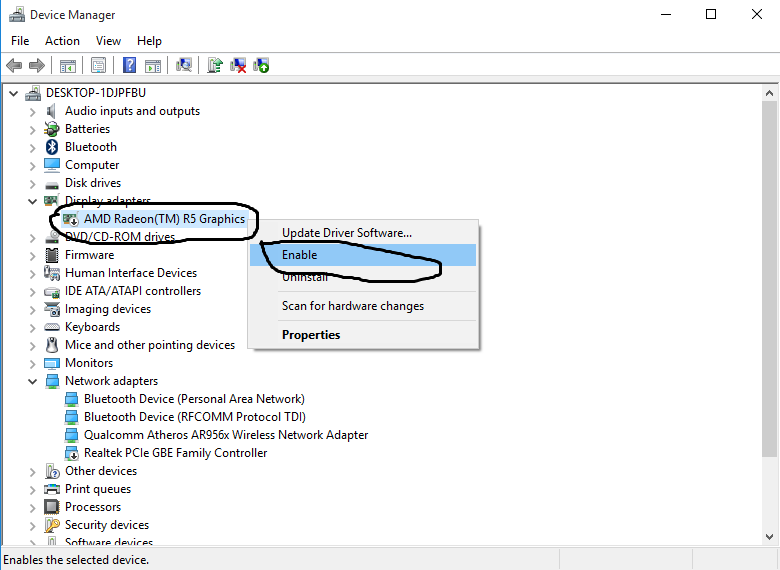The image size is (780, 570).
Task: Click Show/Hide Console Tree toolbar icon
Action: [68, 65]
